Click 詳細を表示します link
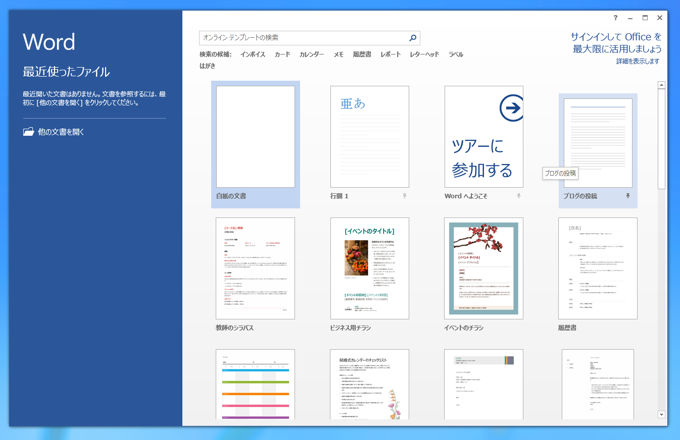The height and width of the screenshot is (440, 680). point(638,62)
